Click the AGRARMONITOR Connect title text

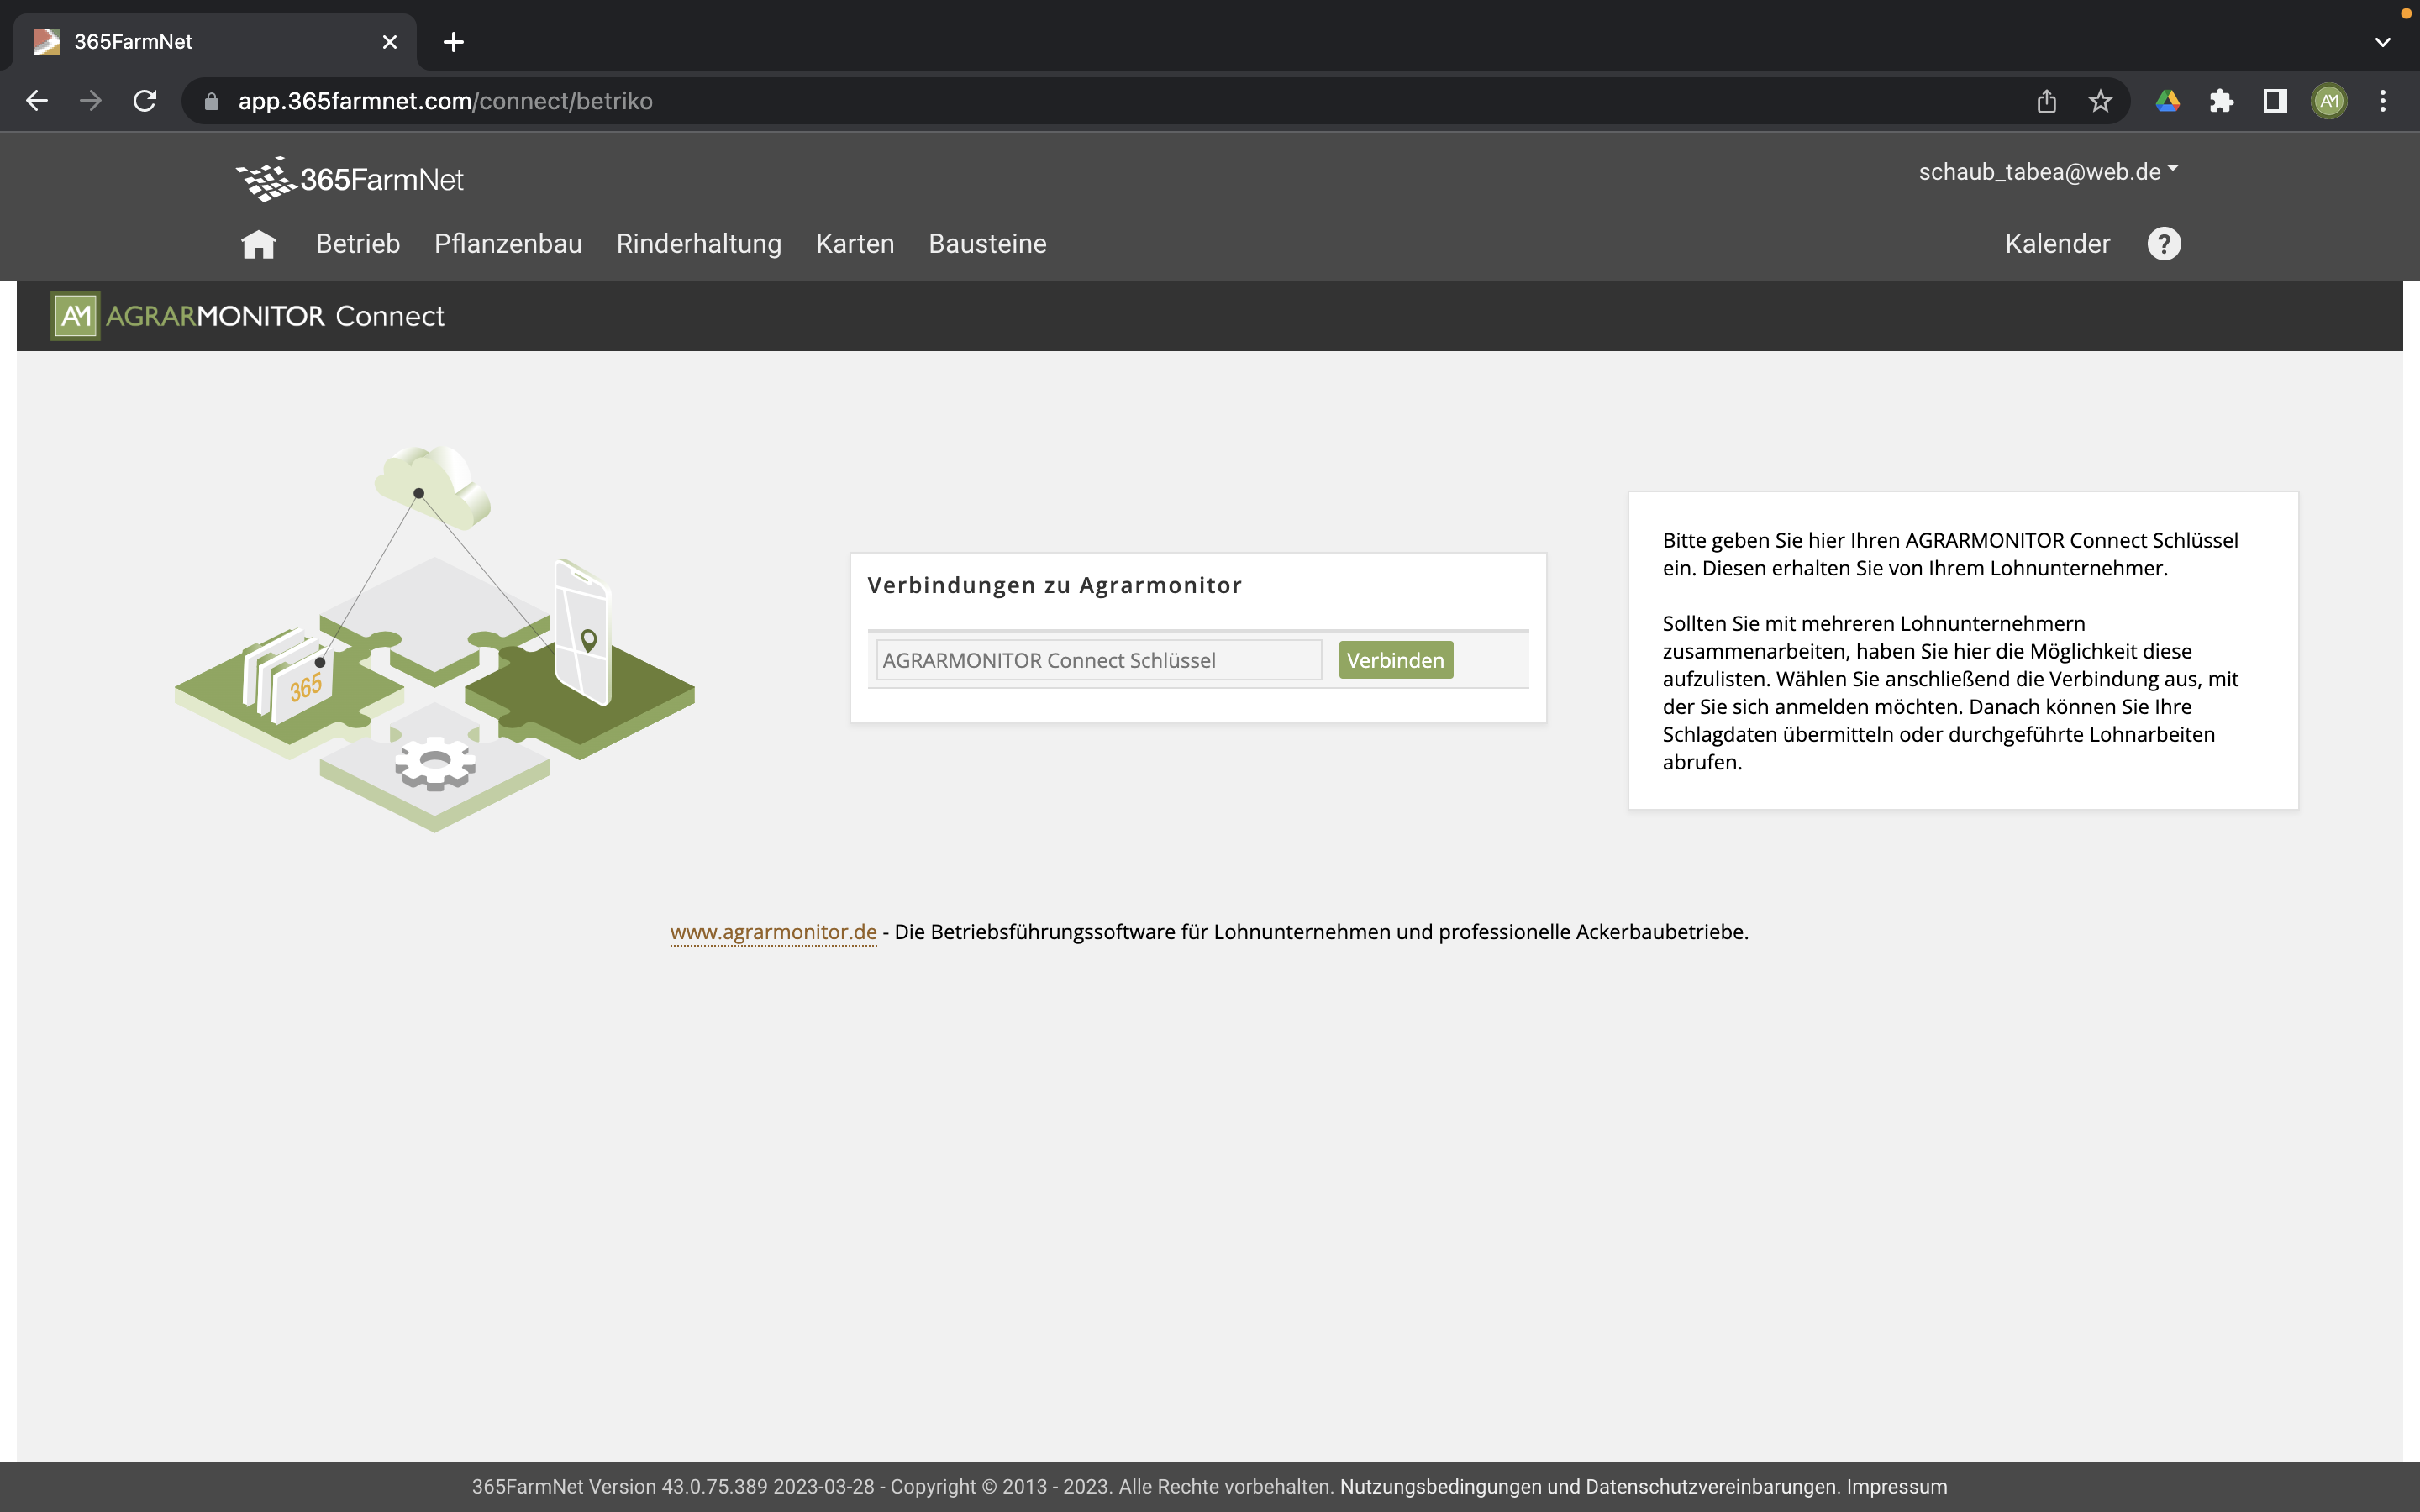275,316
